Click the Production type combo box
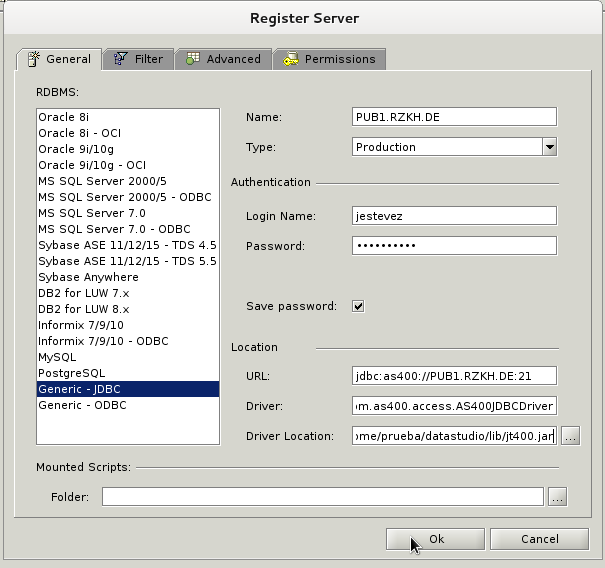Screen dimensions: 605x568 click(x=454, y=147)
